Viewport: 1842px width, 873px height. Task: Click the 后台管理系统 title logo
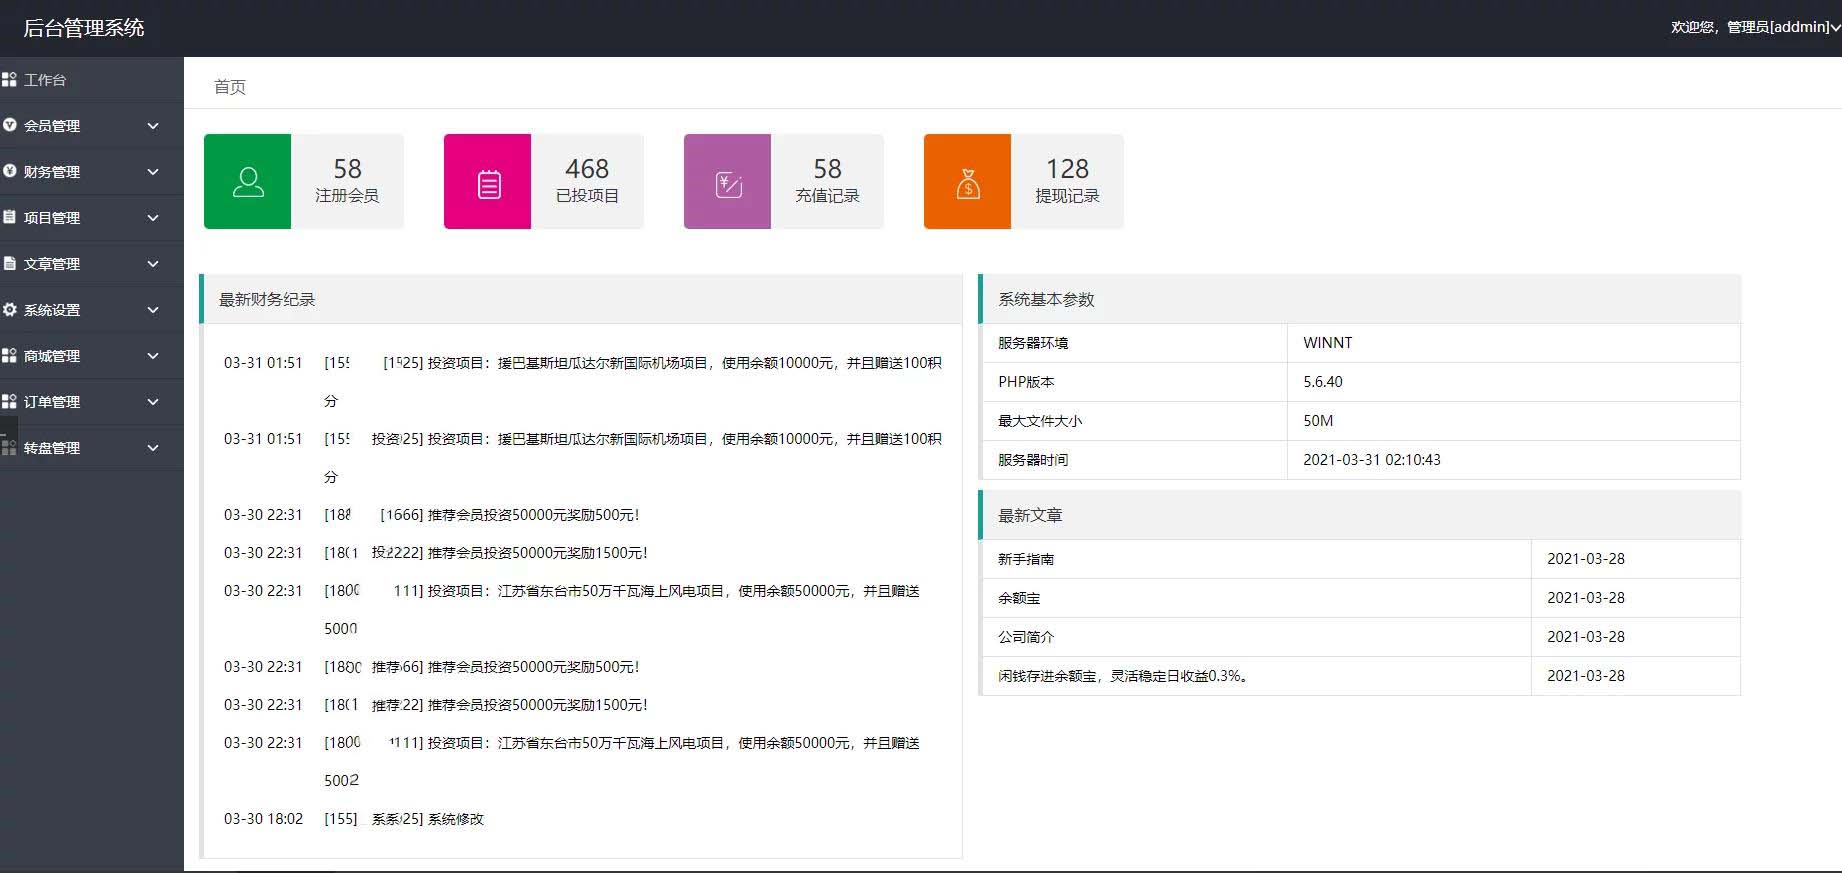click(84, 28)
